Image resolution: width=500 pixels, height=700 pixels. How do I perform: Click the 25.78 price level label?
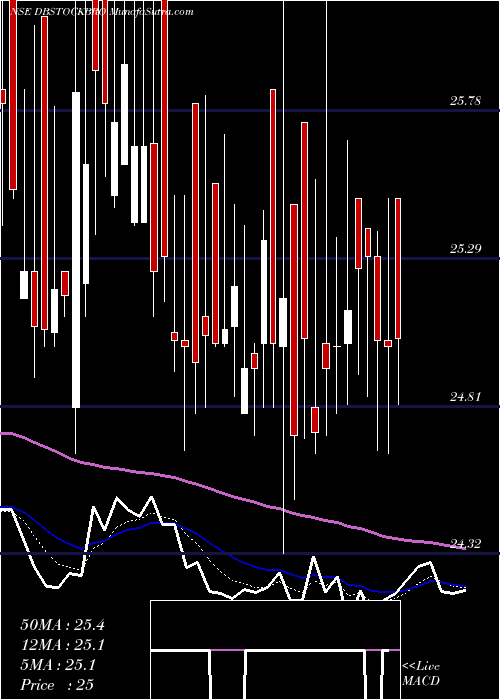[465, 101]
